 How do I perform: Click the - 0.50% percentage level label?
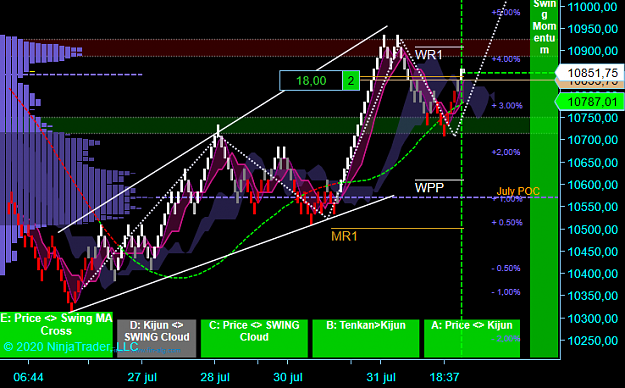[506, 268]
